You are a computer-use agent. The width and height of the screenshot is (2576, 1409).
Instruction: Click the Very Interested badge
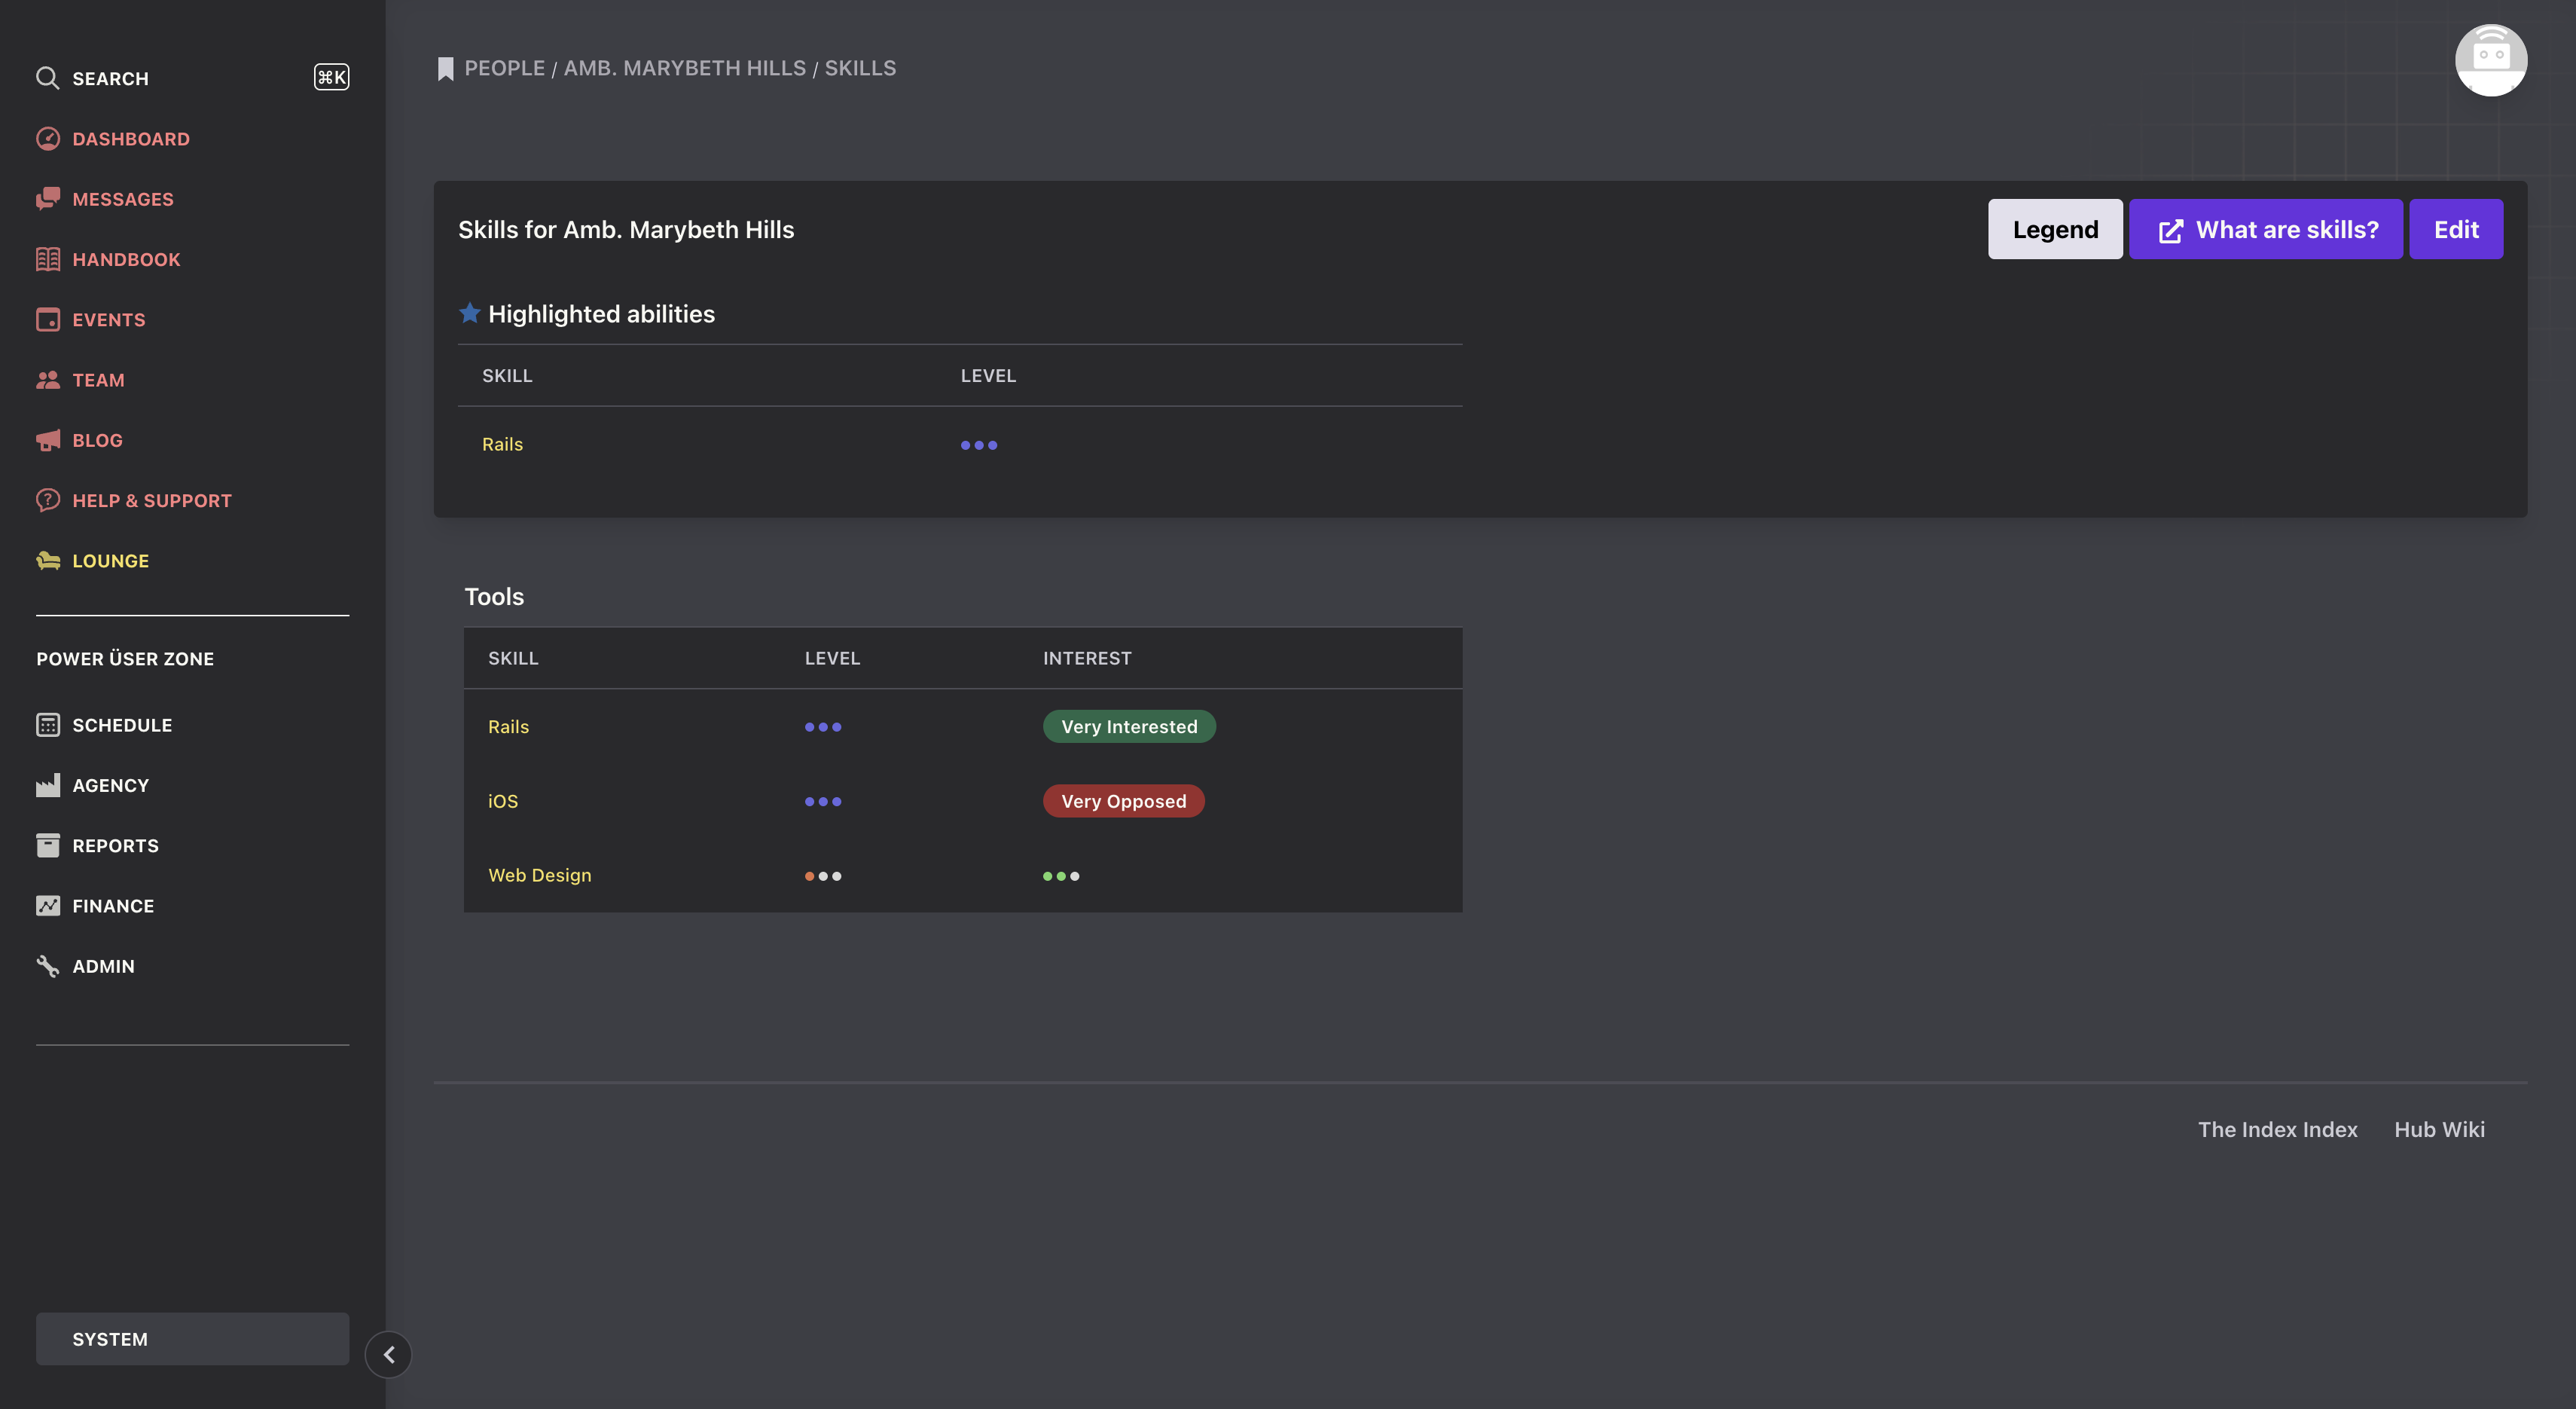pyautogui.click(x=1129, y=727)
